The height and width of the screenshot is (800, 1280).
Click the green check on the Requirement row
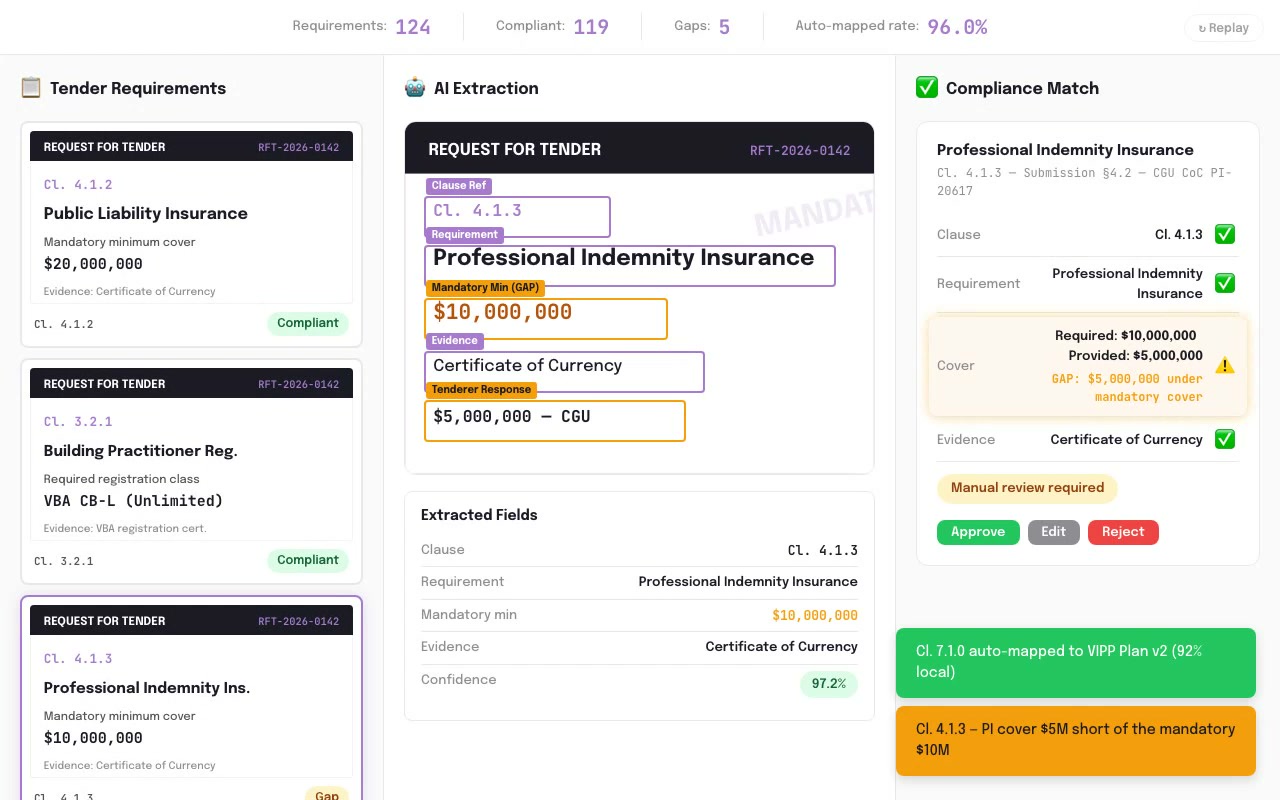(1225, 283)
